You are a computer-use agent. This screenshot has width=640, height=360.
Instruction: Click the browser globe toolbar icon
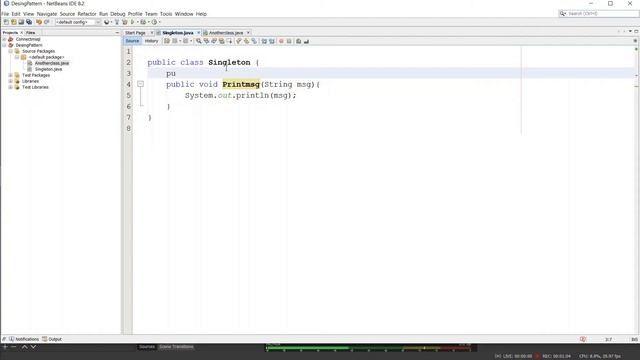click(x=106, y=22)
